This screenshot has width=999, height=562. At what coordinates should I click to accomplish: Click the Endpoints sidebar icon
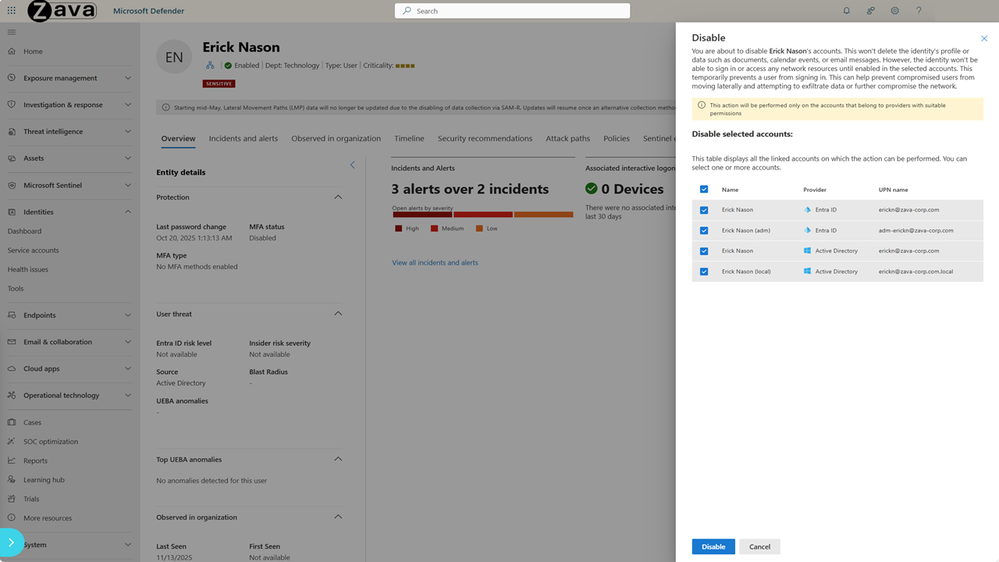11,315
